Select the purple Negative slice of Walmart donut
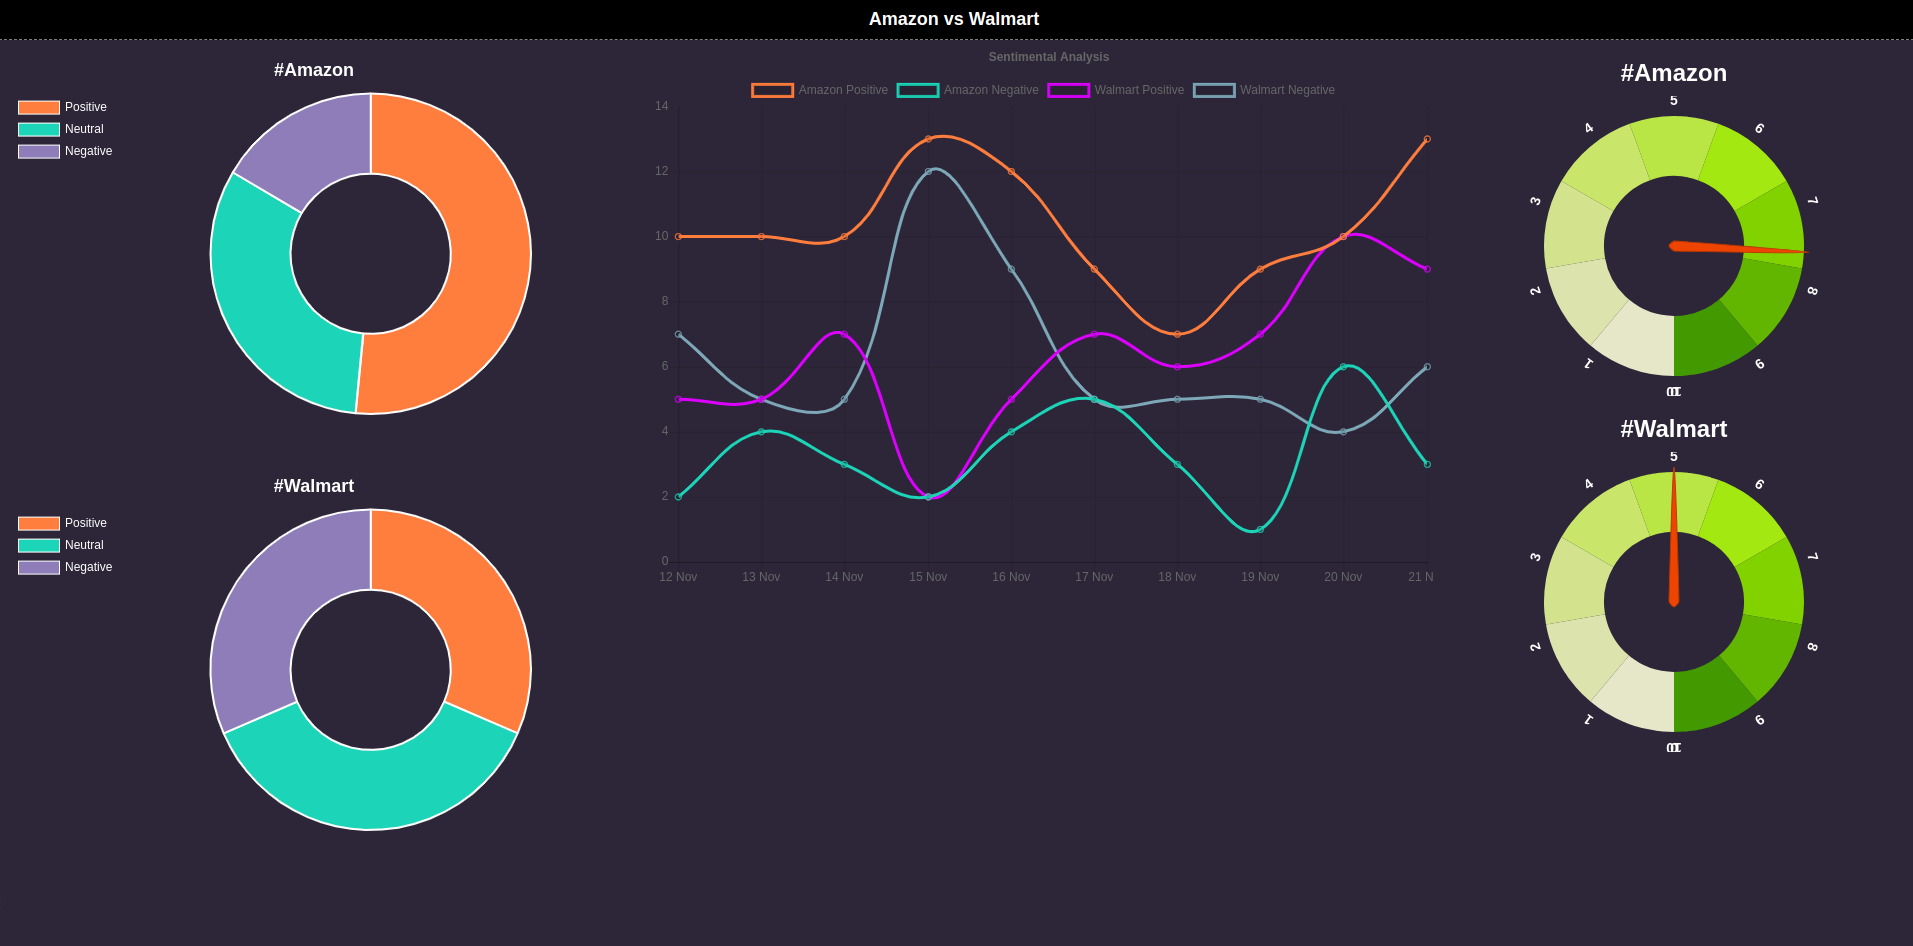The image size is (1913, 946). 268,605
